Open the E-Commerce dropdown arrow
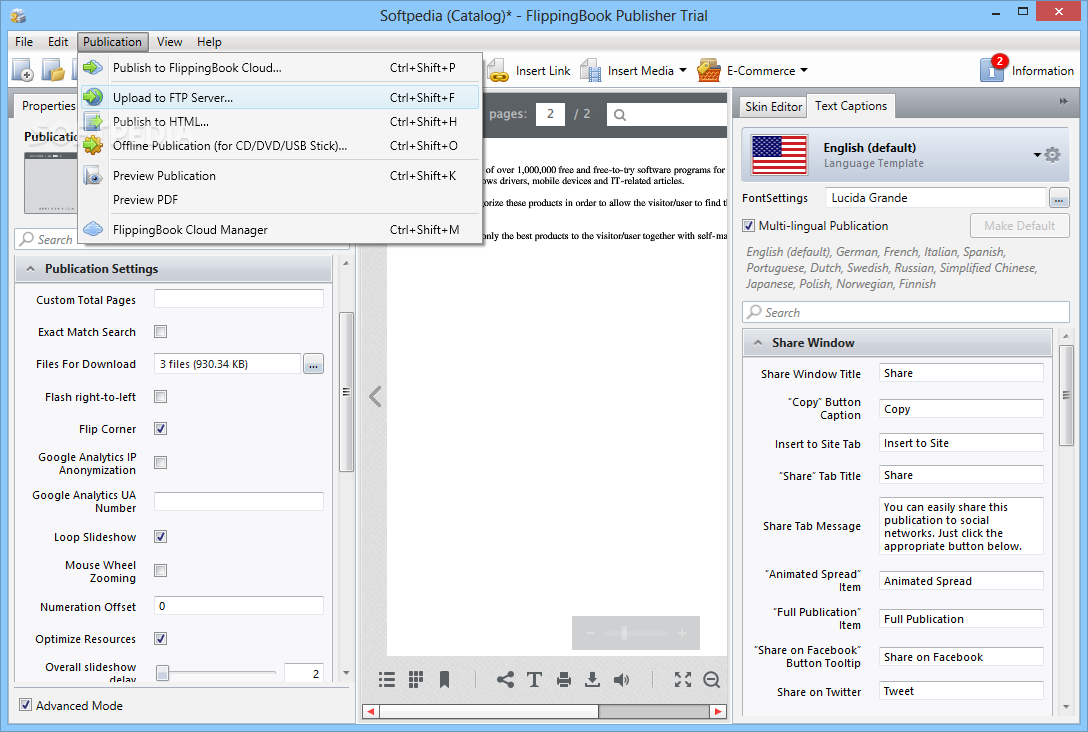The width and height of the screenshot is (1088, 732). coord(804,70)
